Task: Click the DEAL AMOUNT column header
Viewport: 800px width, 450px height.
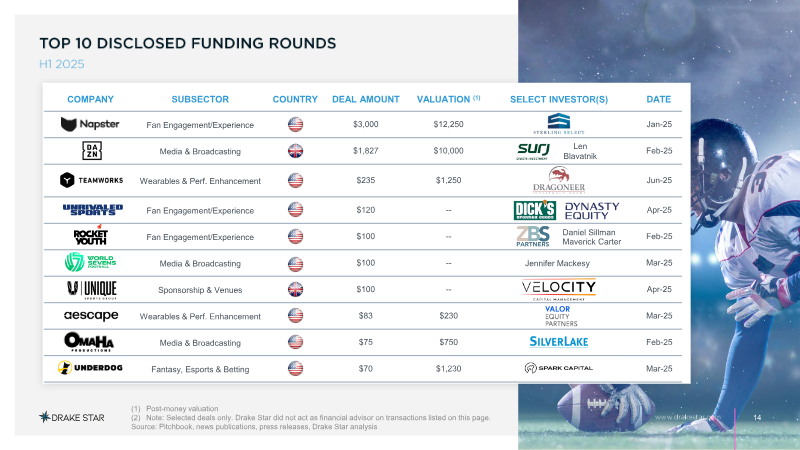Action: 366,99
